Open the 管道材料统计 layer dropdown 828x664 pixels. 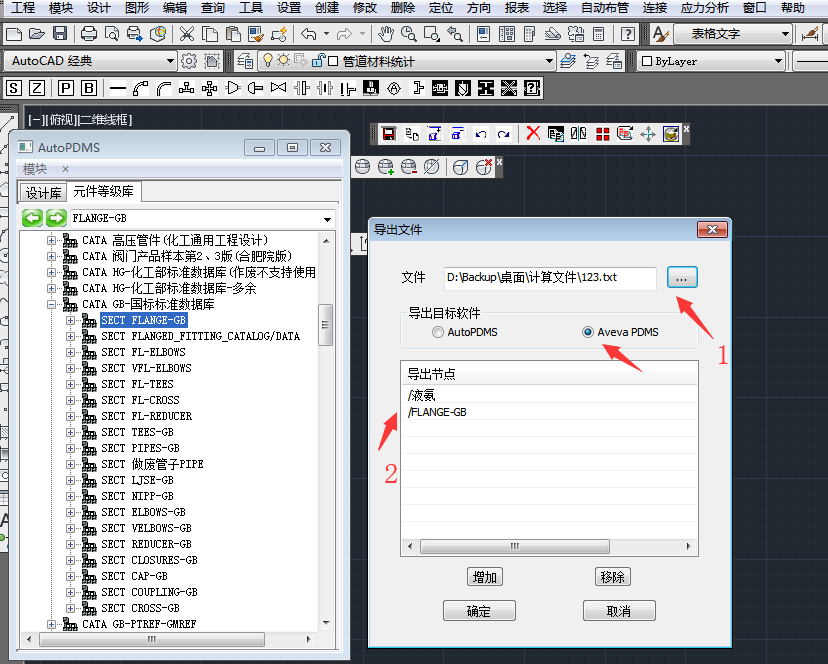[548, 61]
